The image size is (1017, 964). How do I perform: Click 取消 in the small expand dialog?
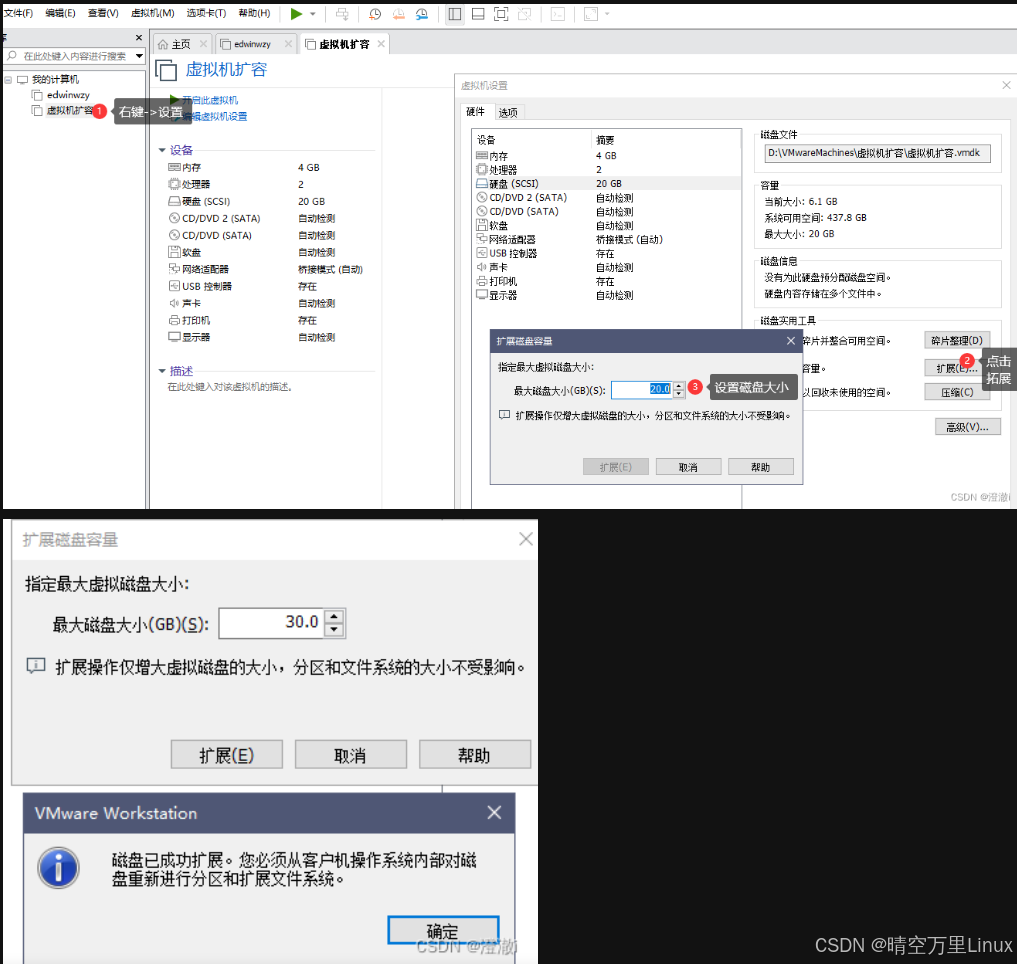pyautogui.click(x=688, y=467)
